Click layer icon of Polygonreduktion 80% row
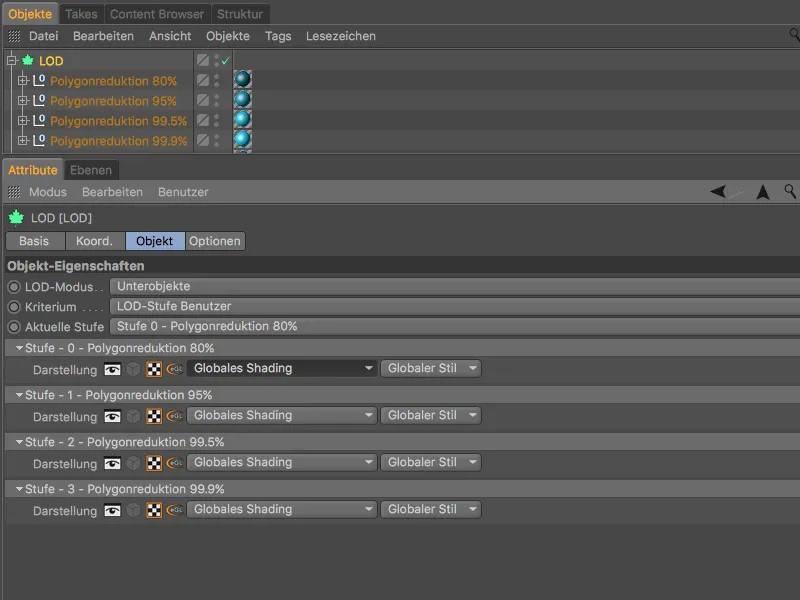 (x=203, y=80)
